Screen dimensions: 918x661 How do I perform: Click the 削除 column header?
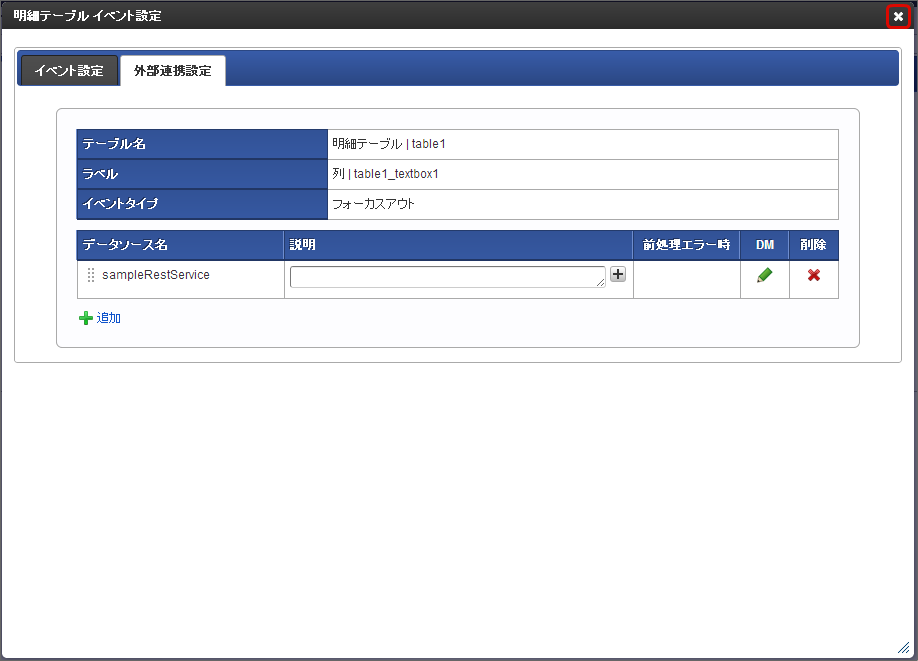pos(814,245)
